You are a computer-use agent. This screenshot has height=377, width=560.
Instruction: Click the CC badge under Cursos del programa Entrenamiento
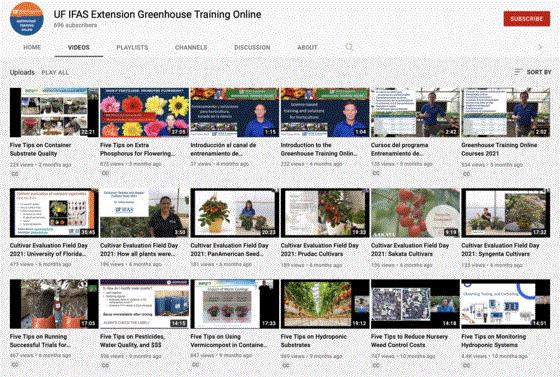[x=376, y=173]
